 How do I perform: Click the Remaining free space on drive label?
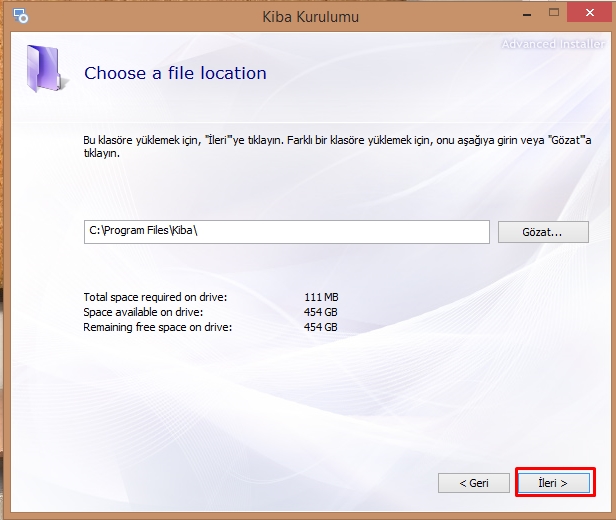click(157, 327)
